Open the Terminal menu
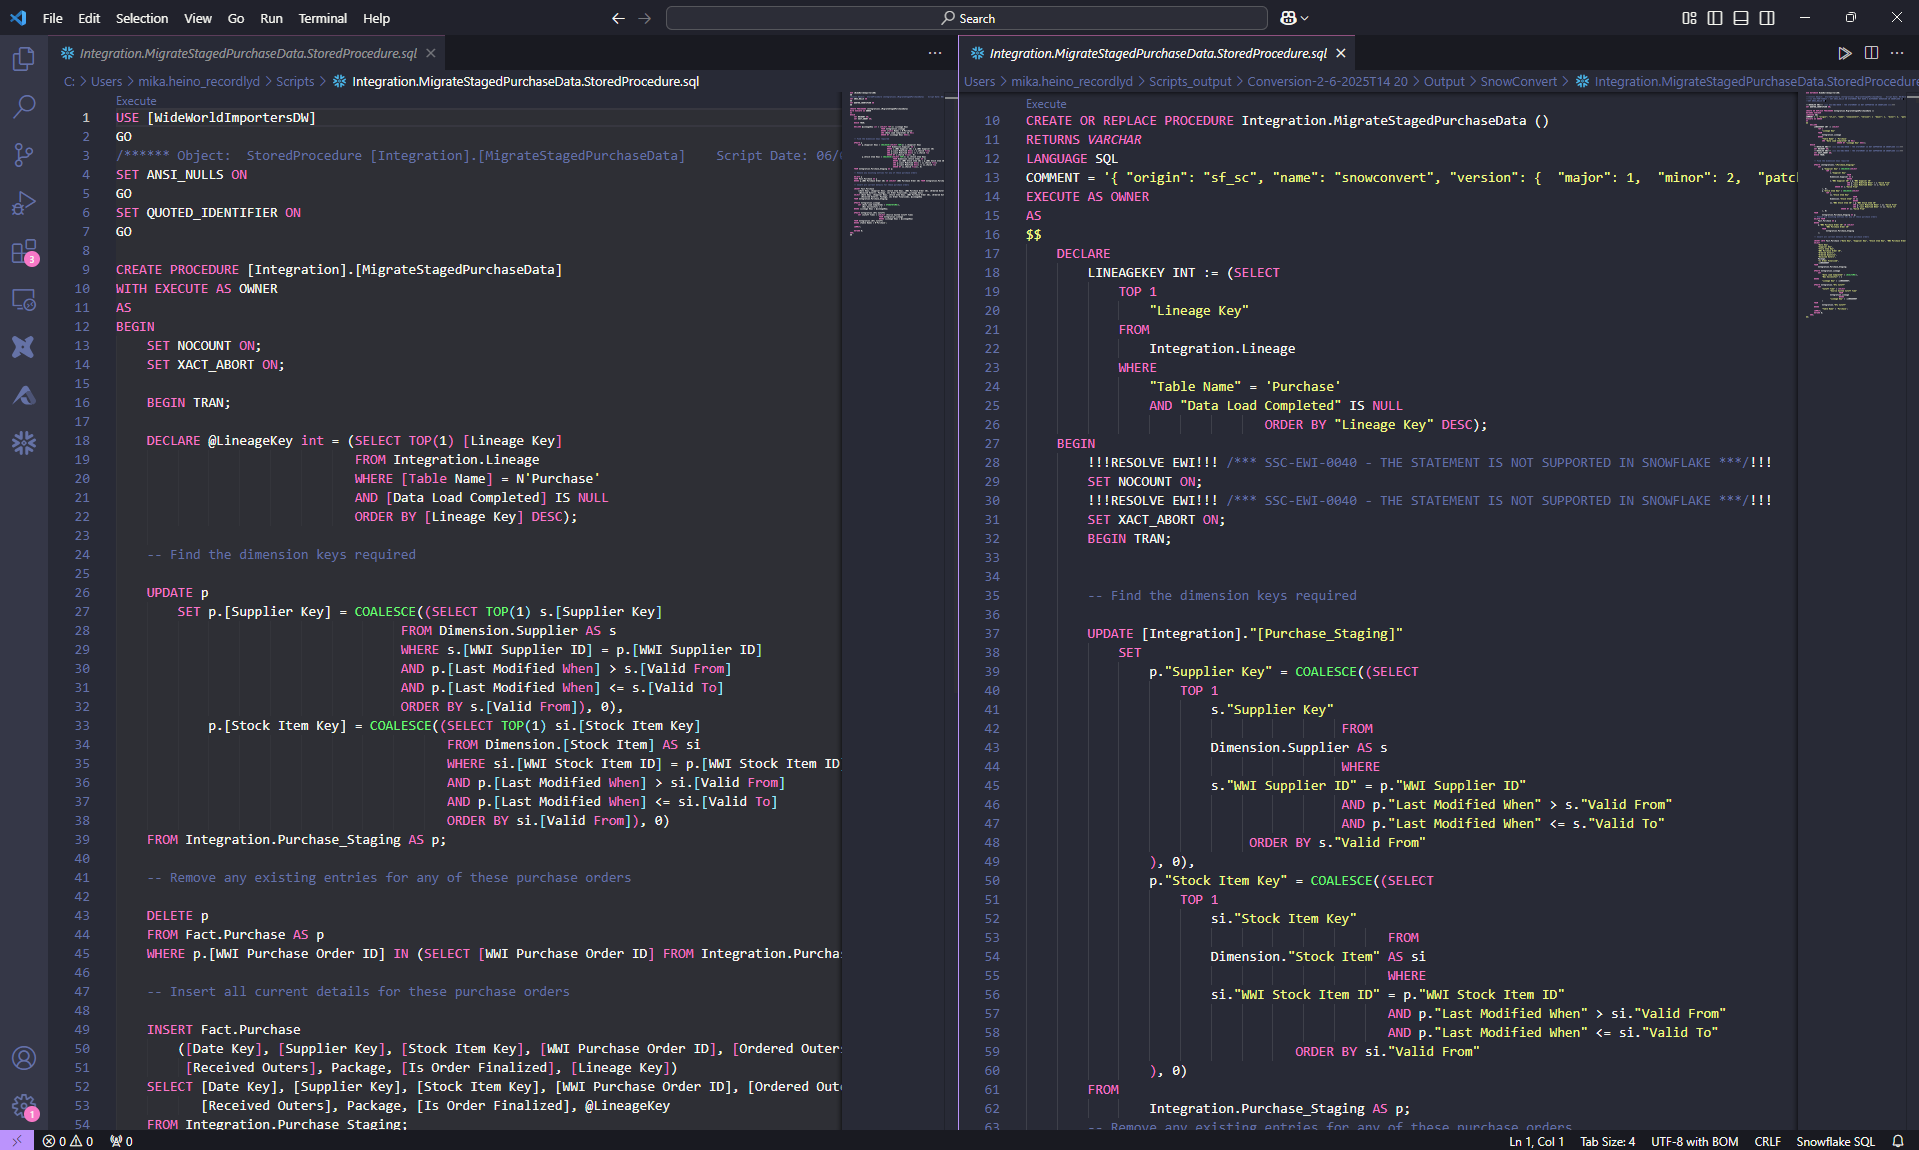This screenshot has height=1150, width=1919. point(322,18)
